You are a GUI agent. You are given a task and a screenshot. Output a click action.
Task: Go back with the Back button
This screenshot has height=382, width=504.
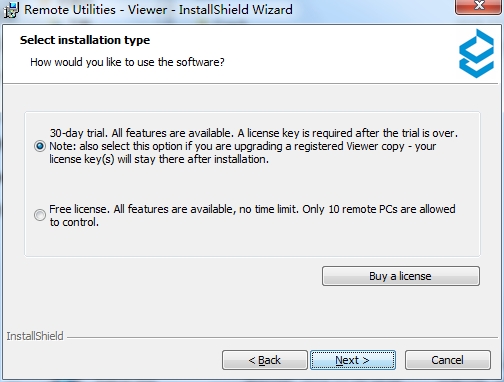(265, 360)
